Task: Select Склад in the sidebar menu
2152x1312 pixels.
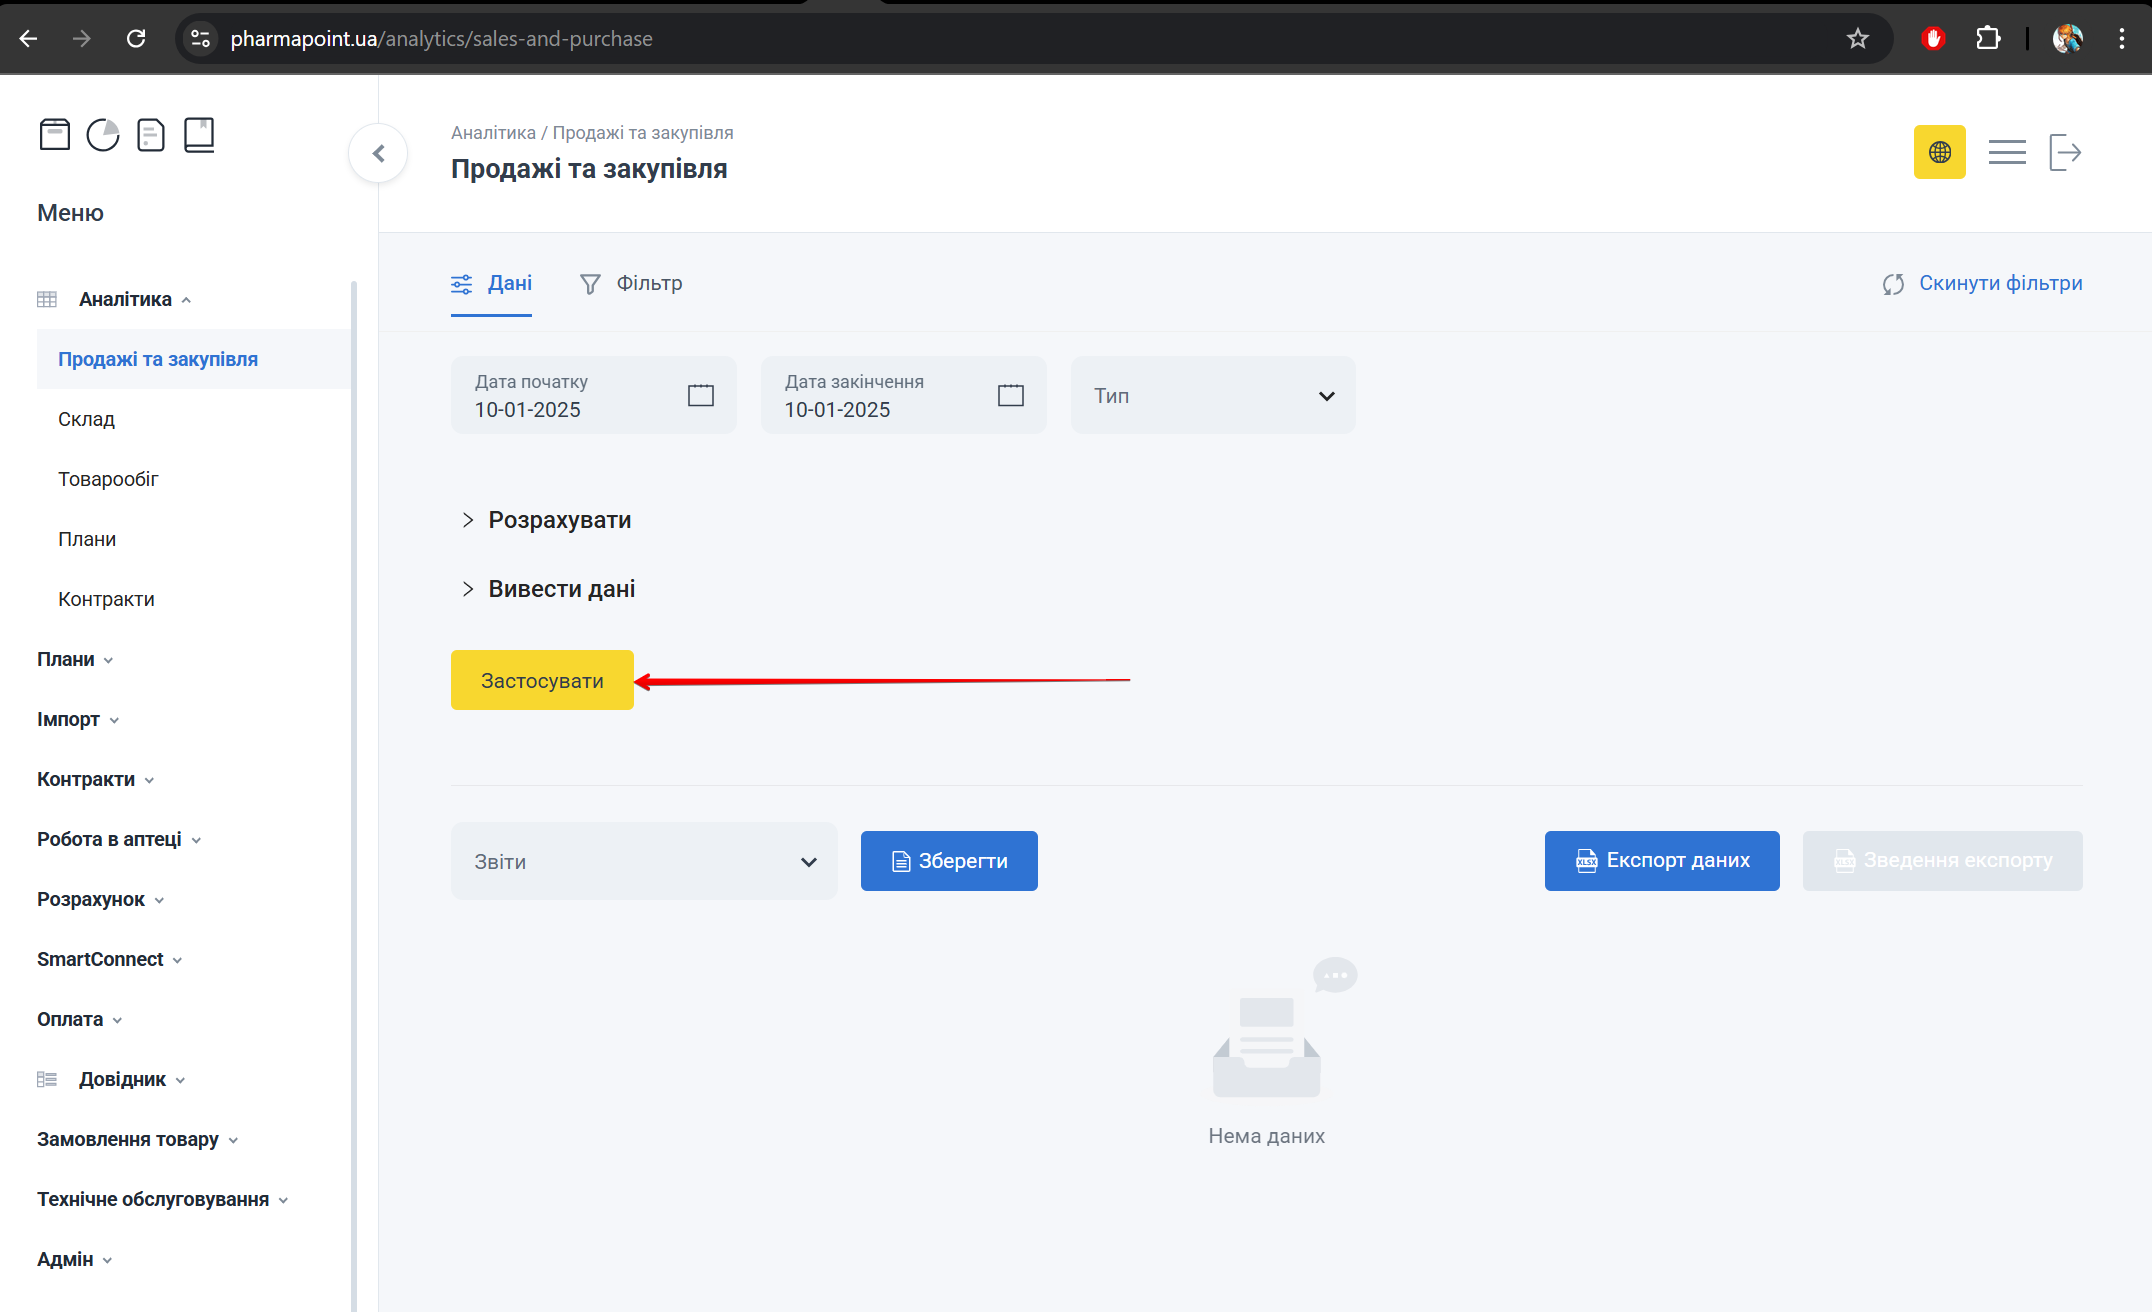Action: point(86,419)
